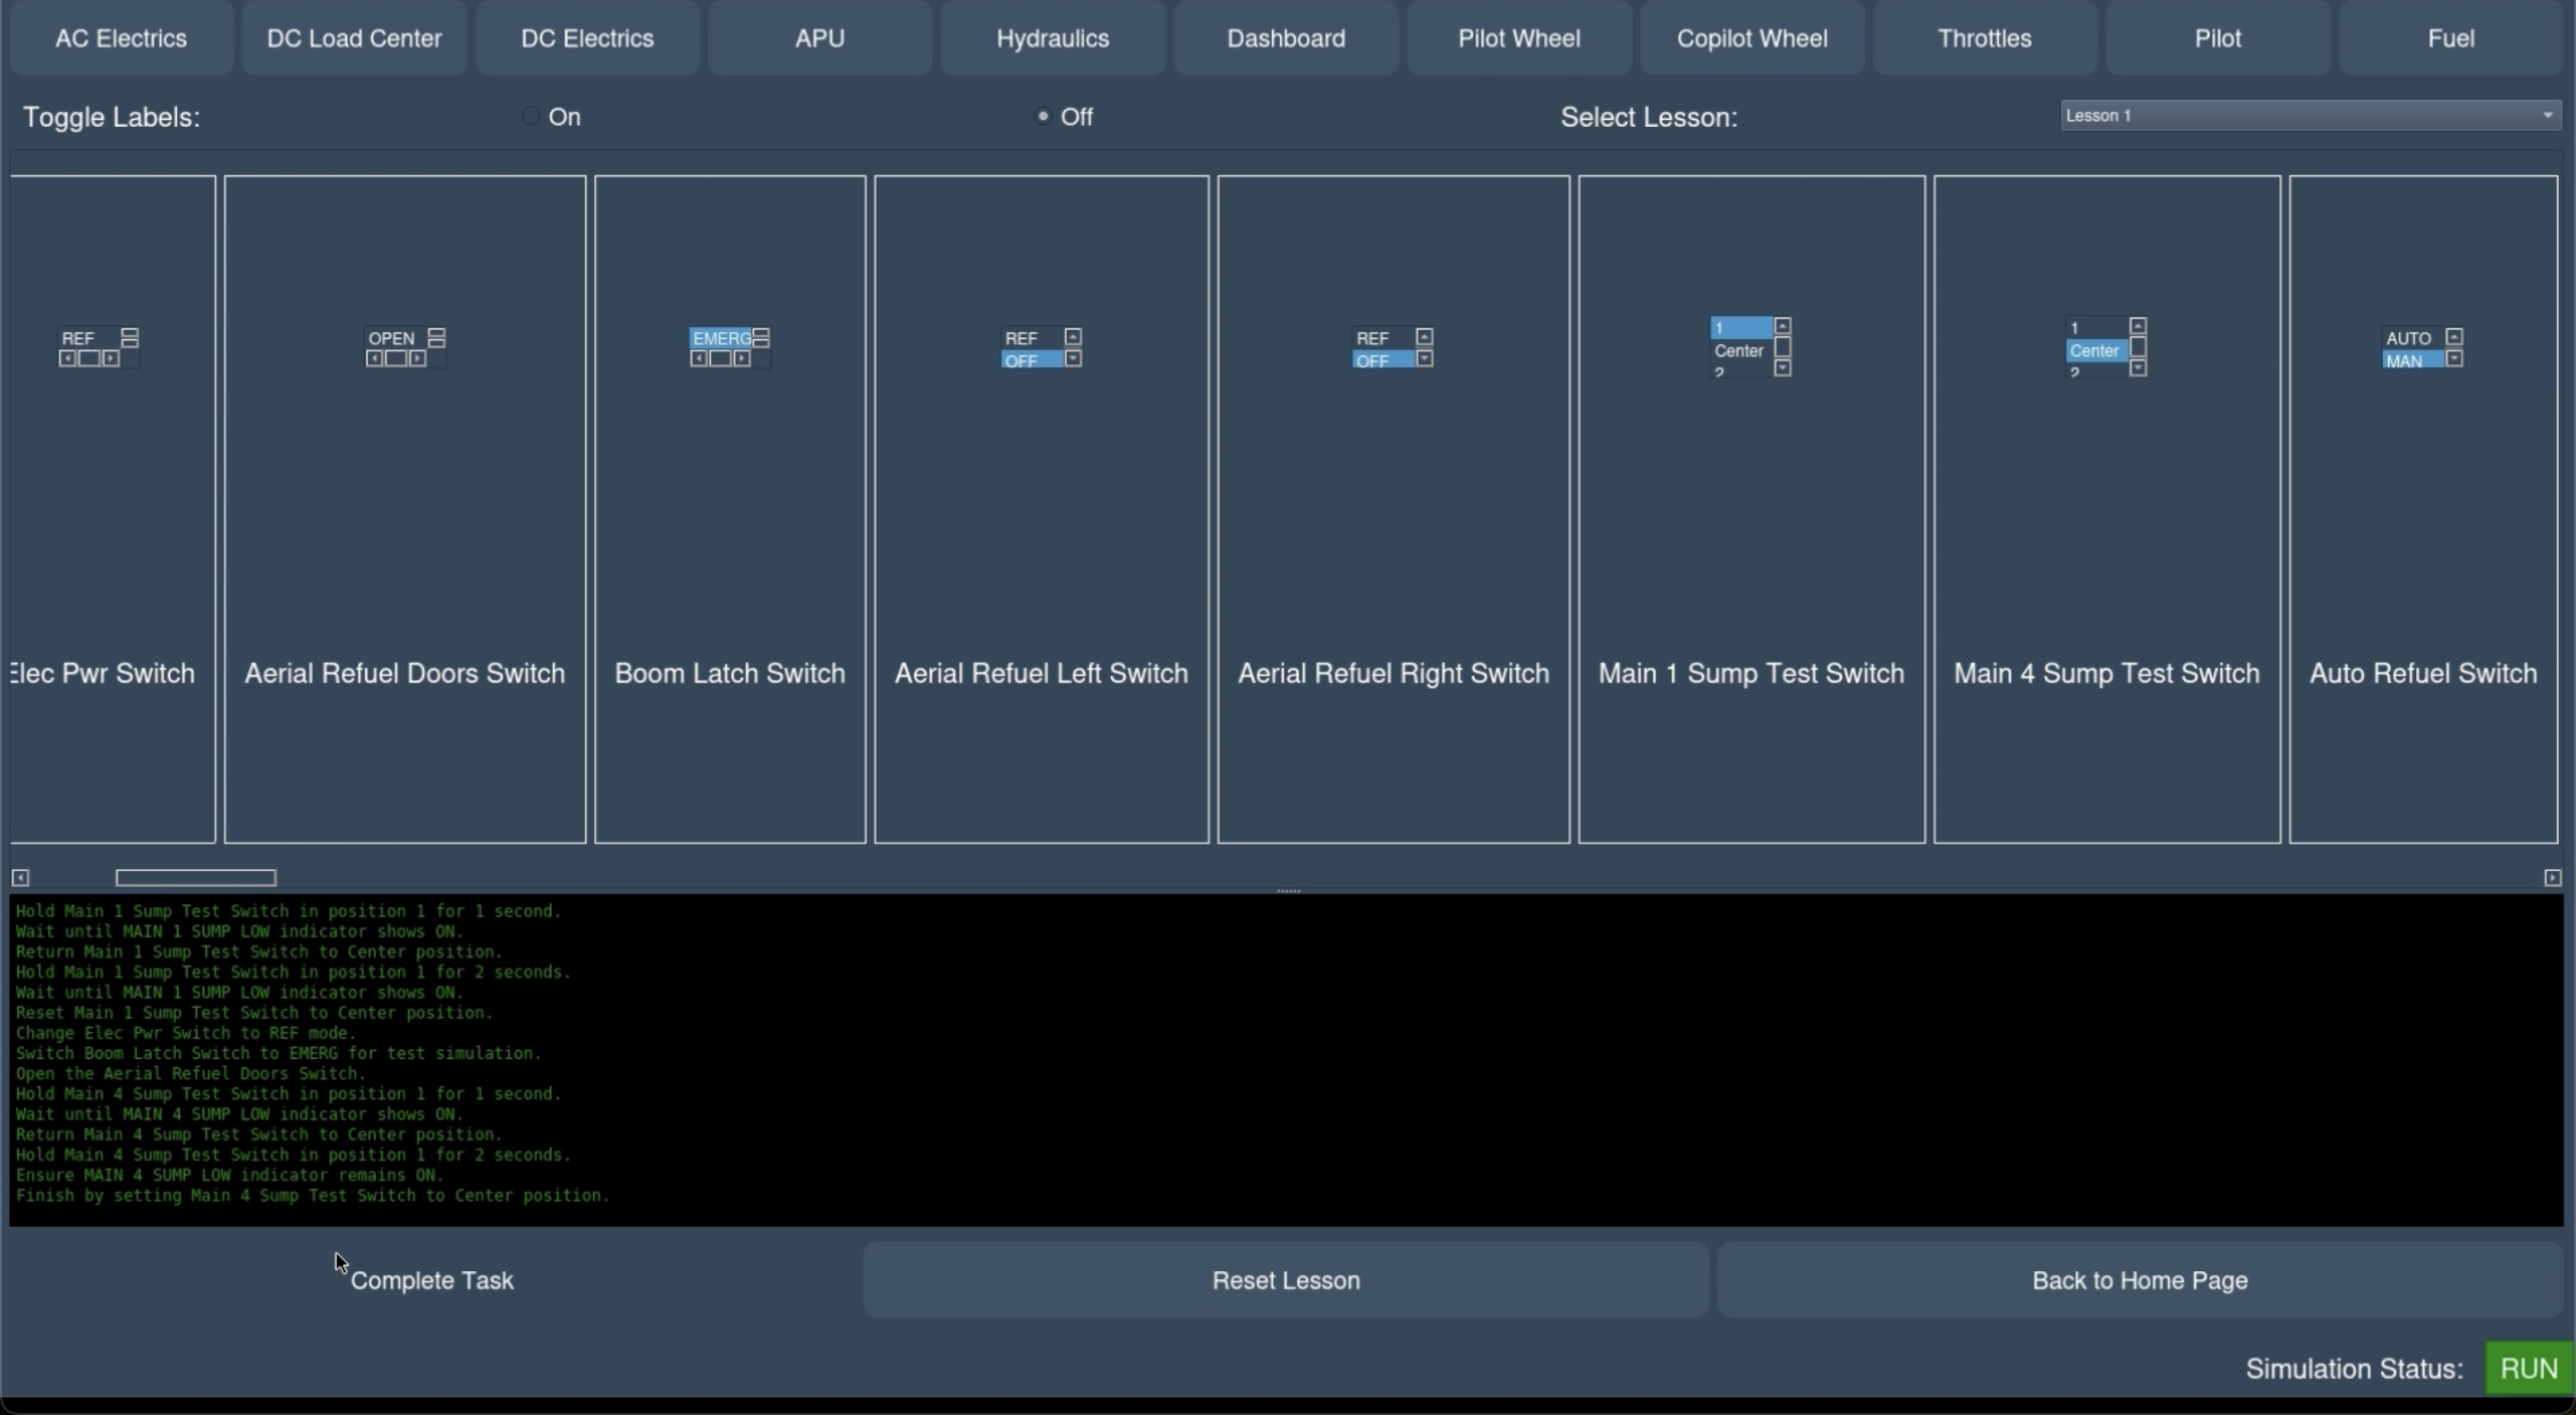Viewport: 2576px width, 1415px height.
Task: Select Center in Main 1 Sump Test Switch
Action: [x=1739, y=351]
